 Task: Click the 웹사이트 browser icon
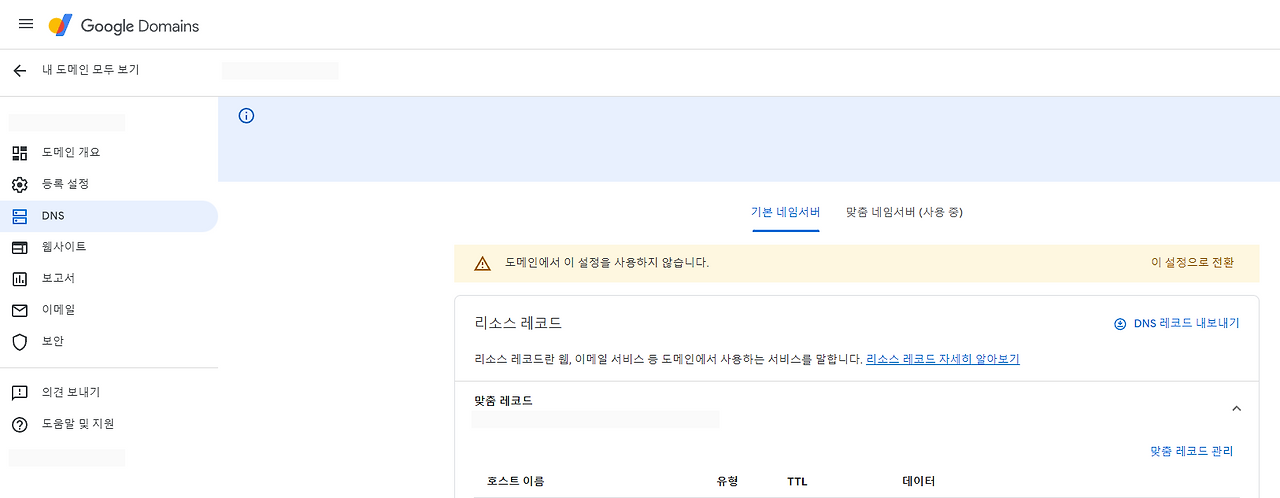tap(20, 247)
